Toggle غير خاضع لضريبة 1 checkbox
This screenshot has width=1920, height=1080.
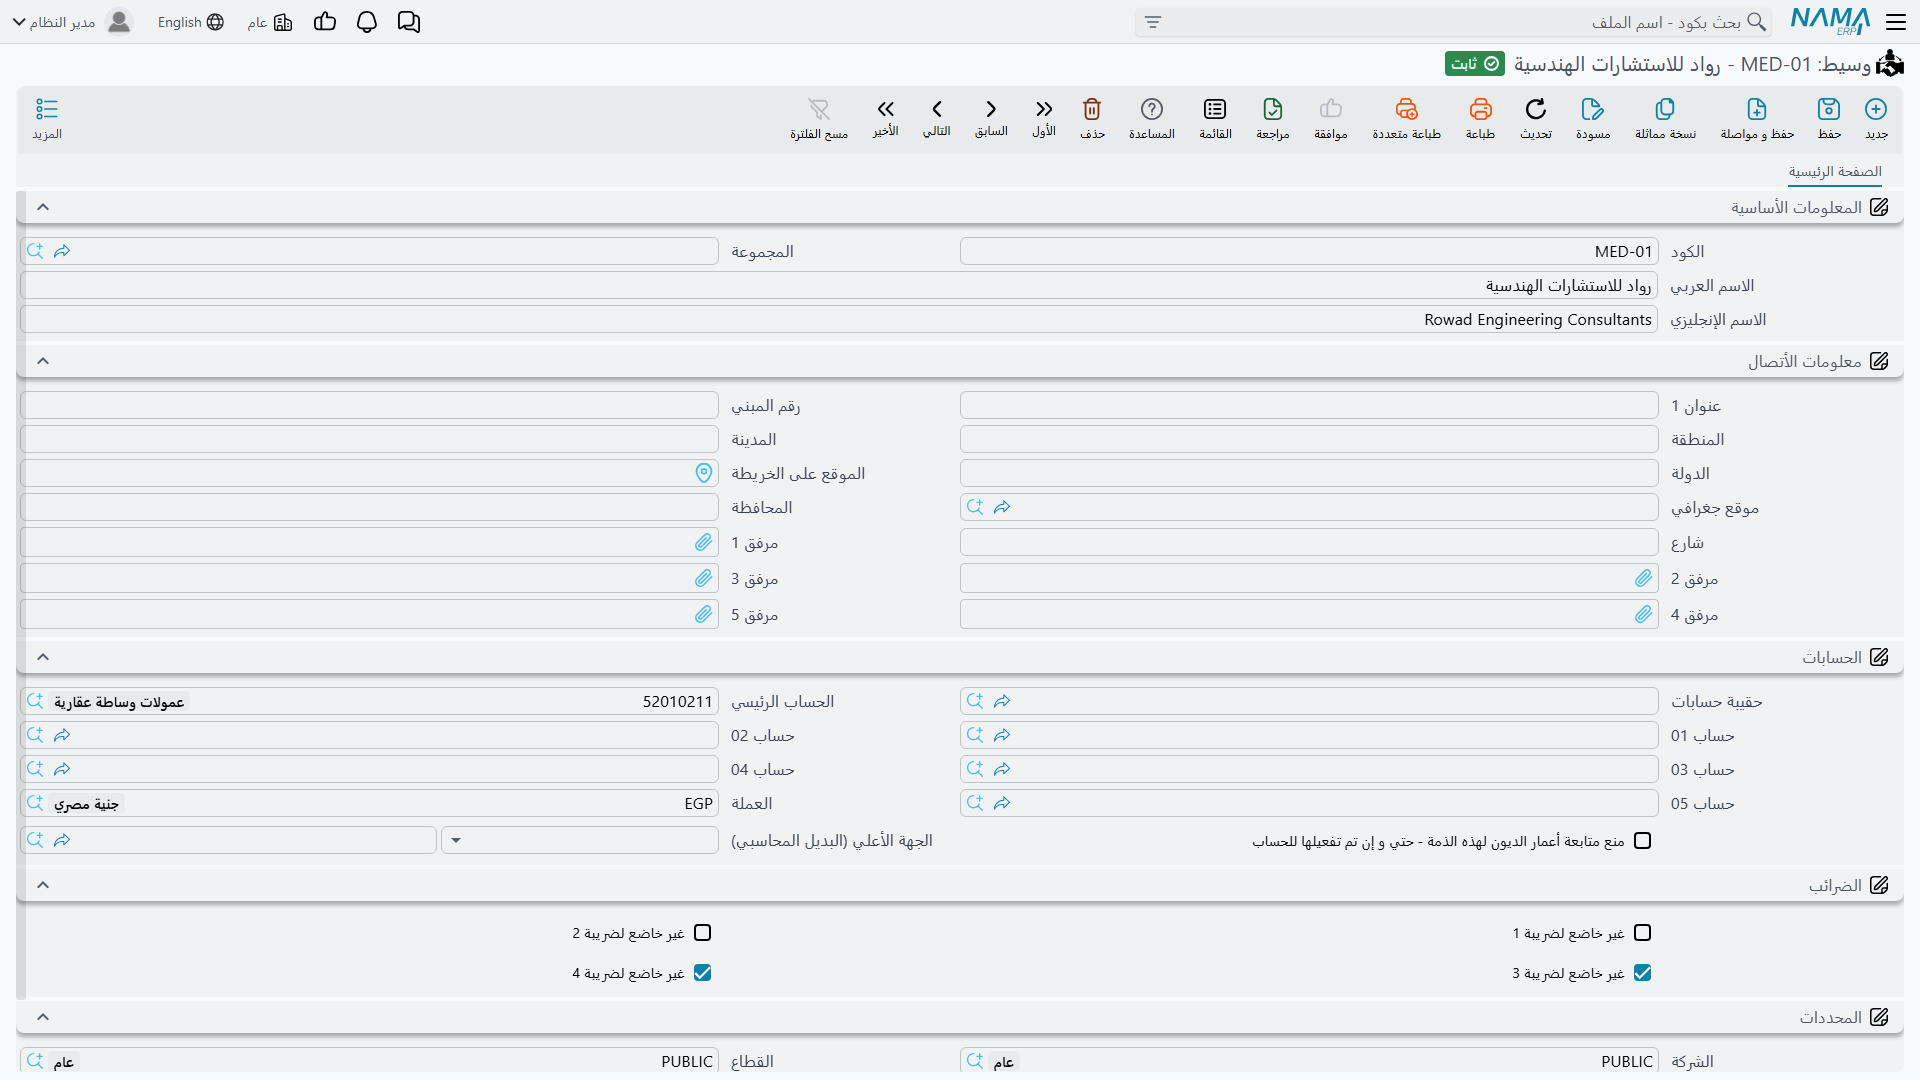pos(1642,933)
